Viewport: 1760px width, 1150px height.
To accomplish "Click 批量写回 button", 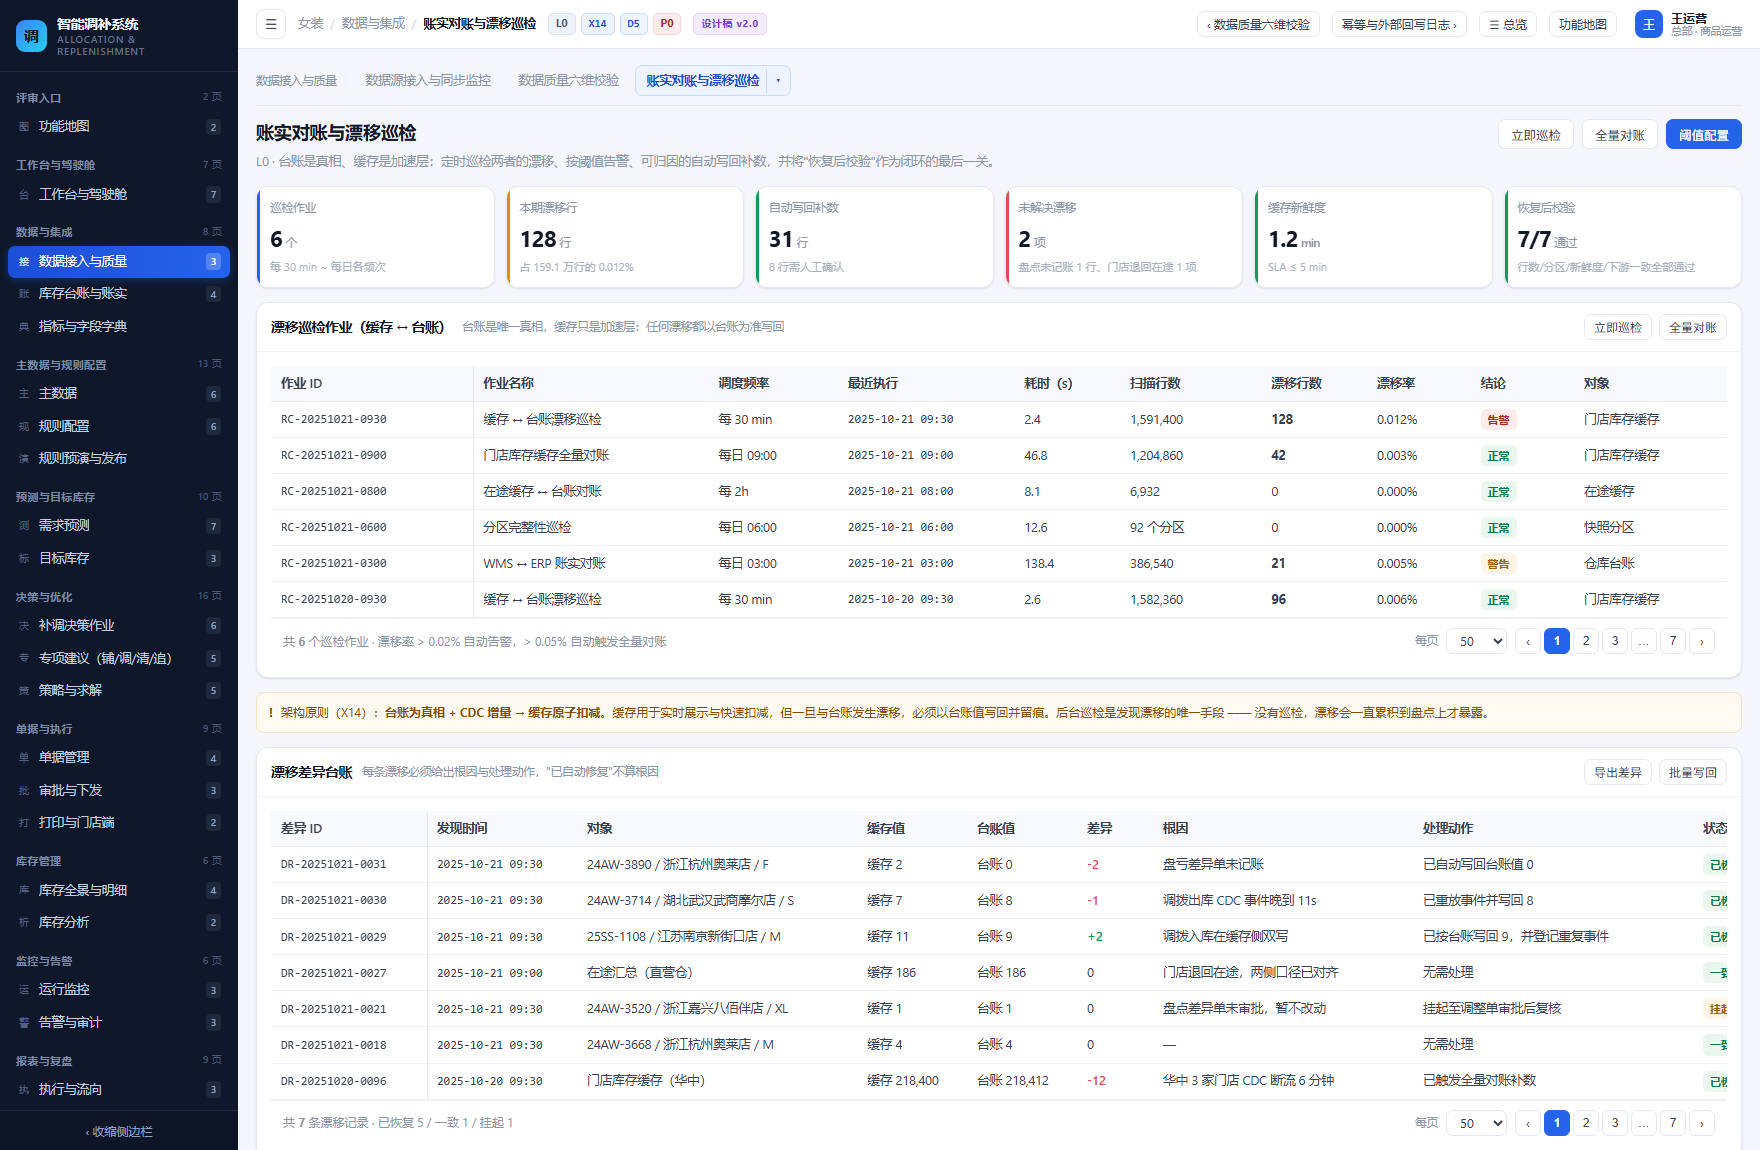I will (1693, 772).
